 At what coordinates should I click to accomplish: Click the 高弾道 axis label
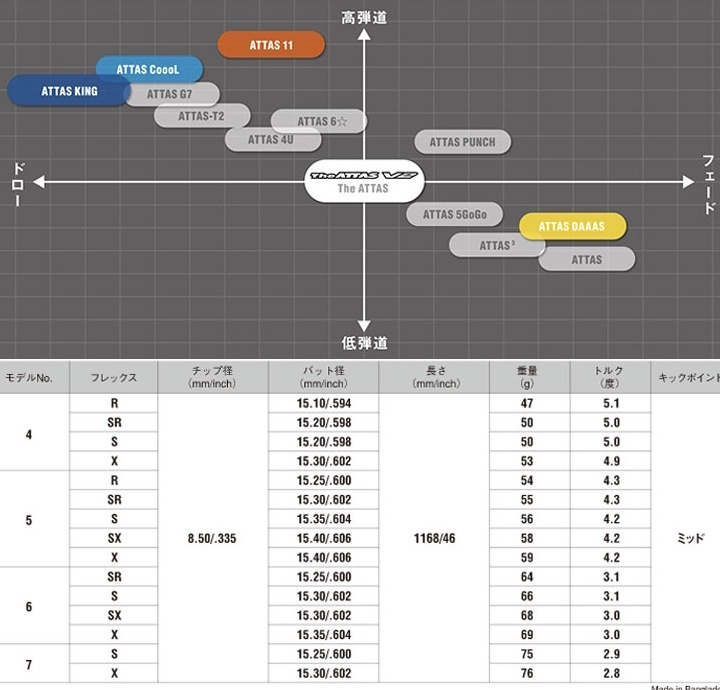364,18
